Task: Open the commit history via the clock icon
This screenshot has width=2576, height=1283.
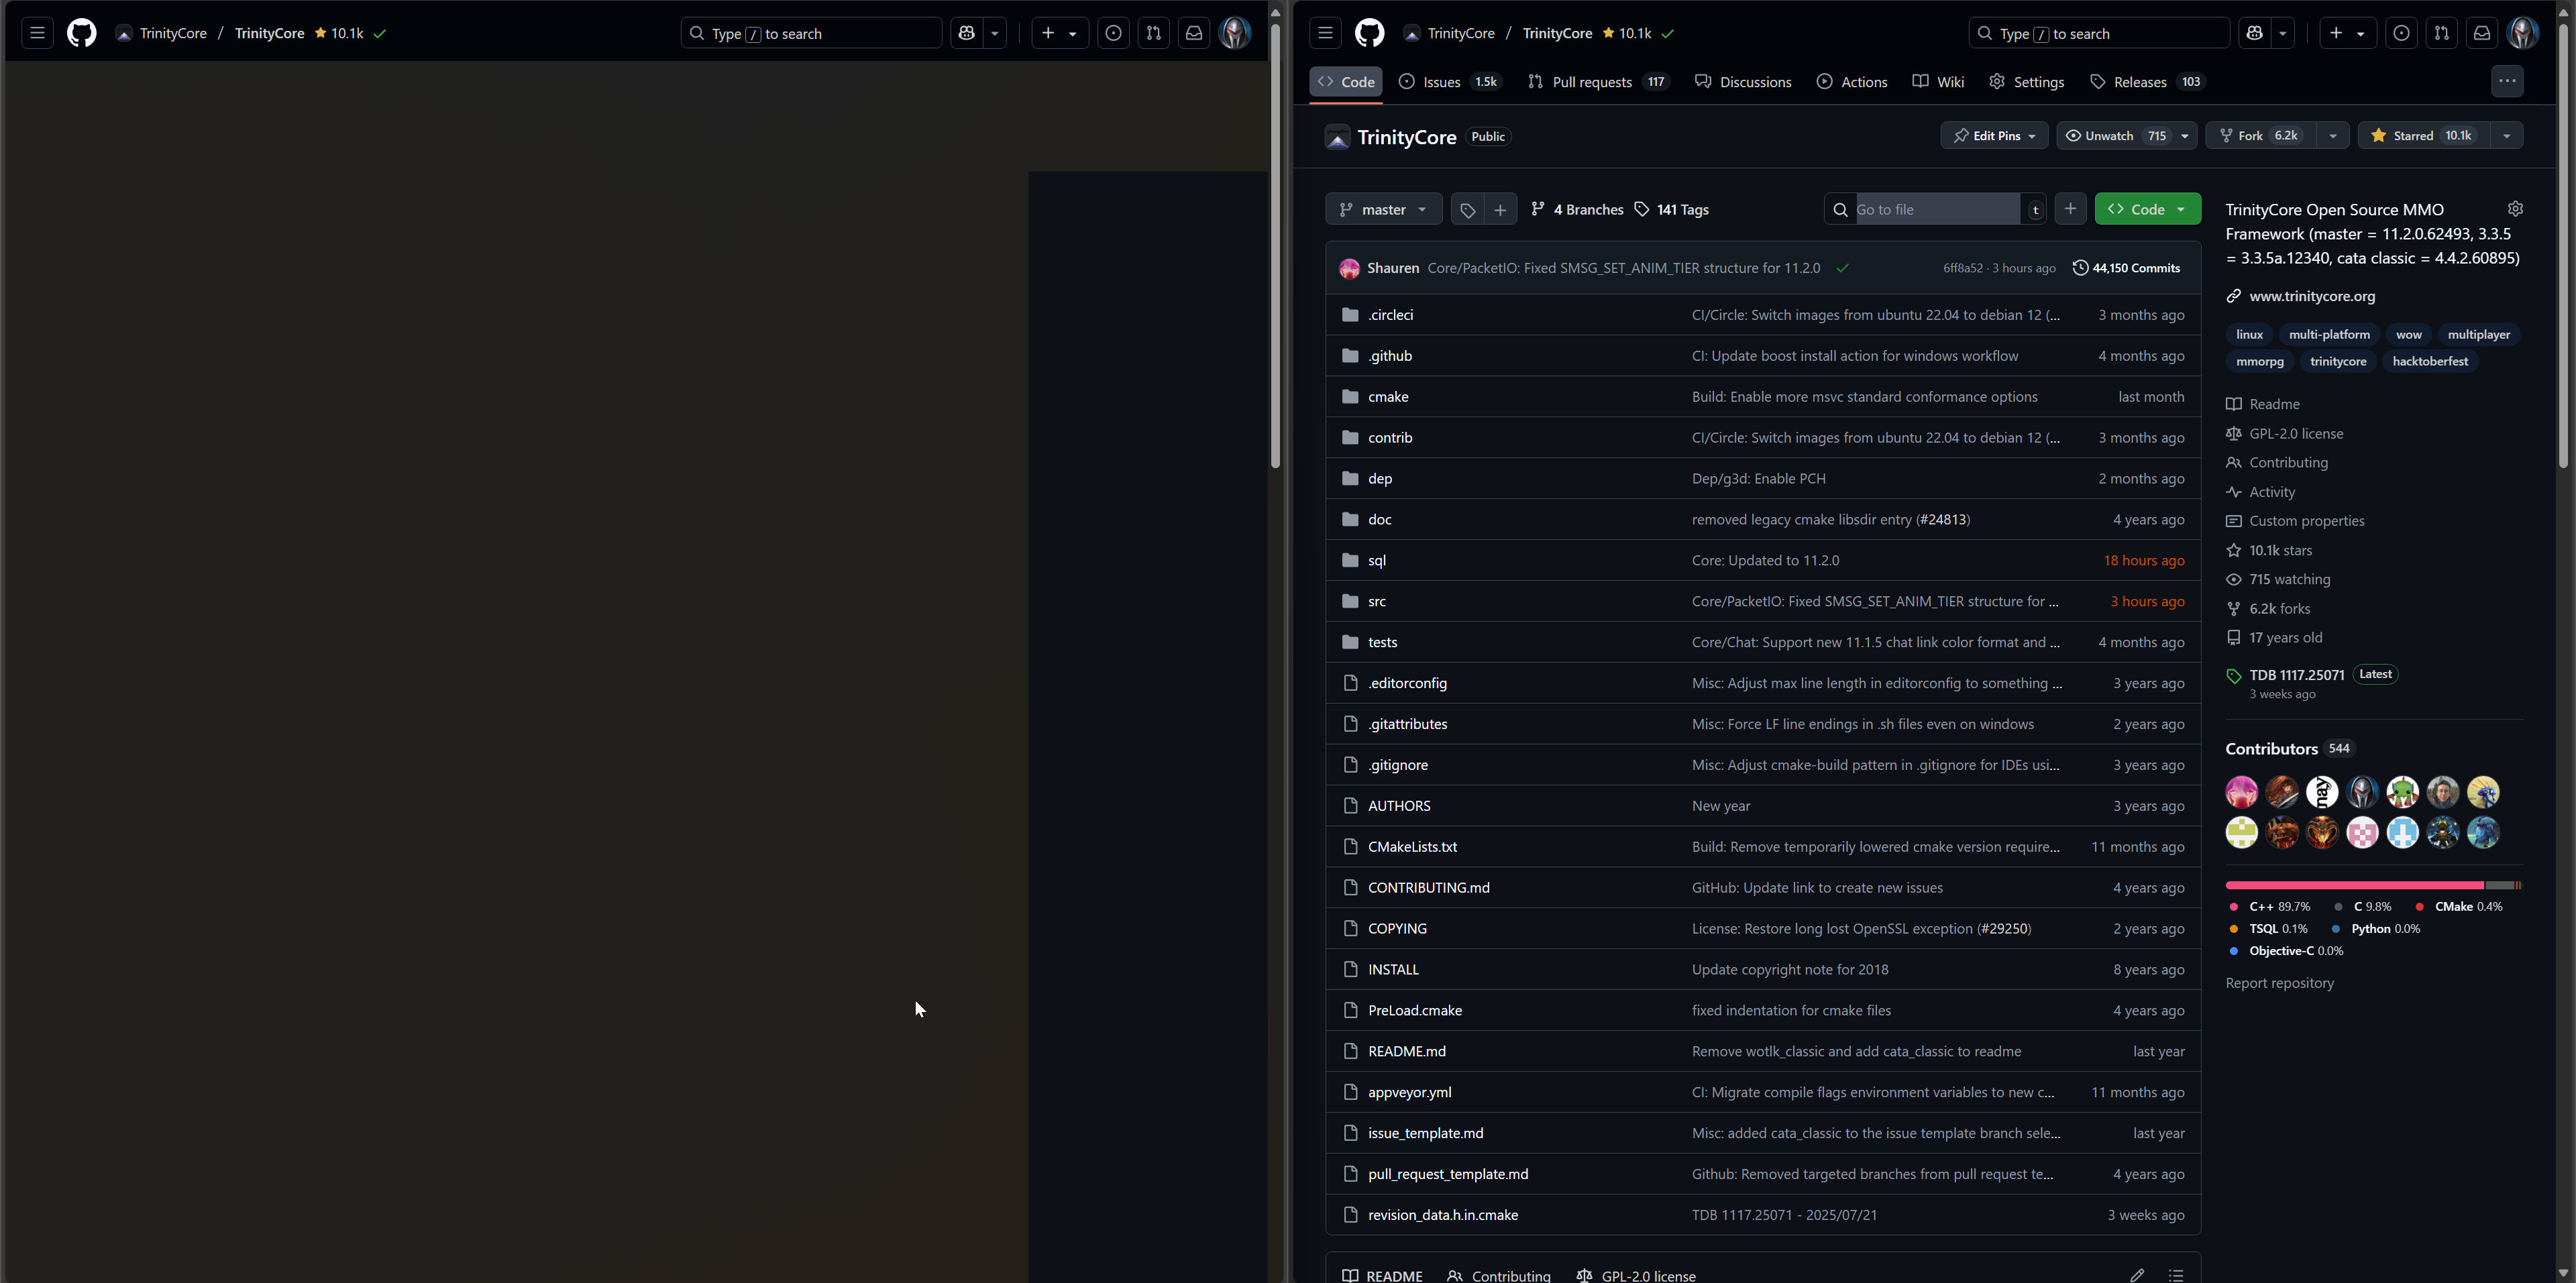Action: 2081,267
